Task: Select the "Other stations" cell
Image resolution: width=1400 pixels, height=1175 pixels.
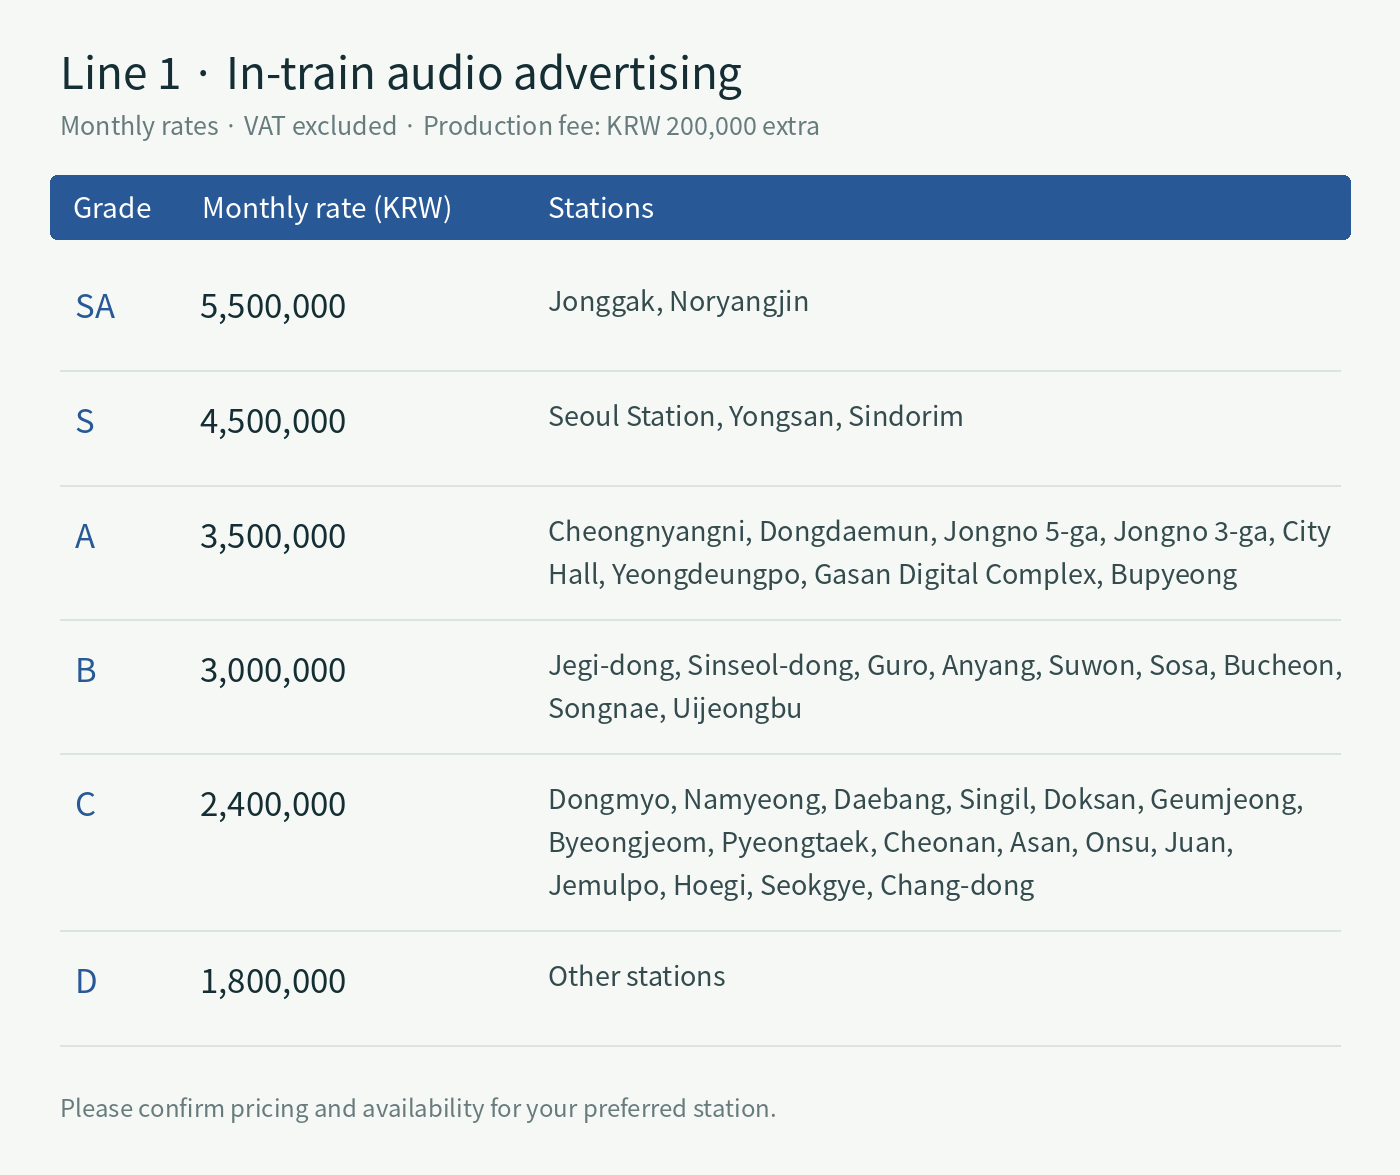Action: click(637, 976)
